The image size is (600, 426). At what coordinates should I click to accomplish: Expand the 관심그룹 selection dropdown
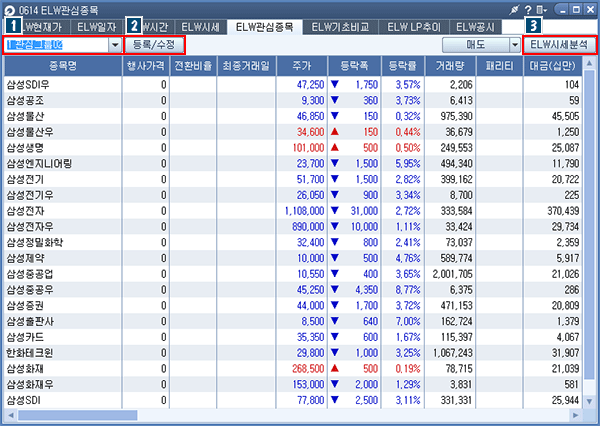pos(115,45)
